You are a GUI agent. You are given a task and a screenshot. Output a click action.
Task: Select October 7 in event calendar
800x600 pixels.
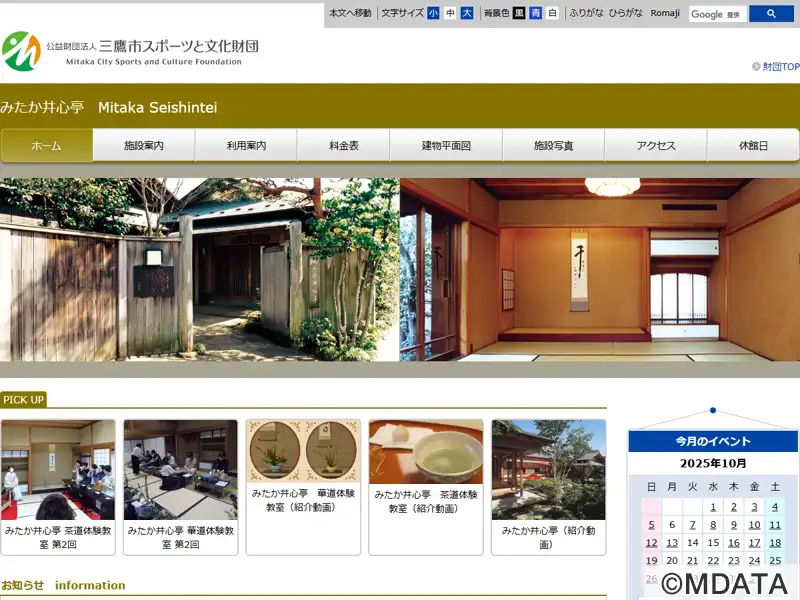click(x=692, y=524)
